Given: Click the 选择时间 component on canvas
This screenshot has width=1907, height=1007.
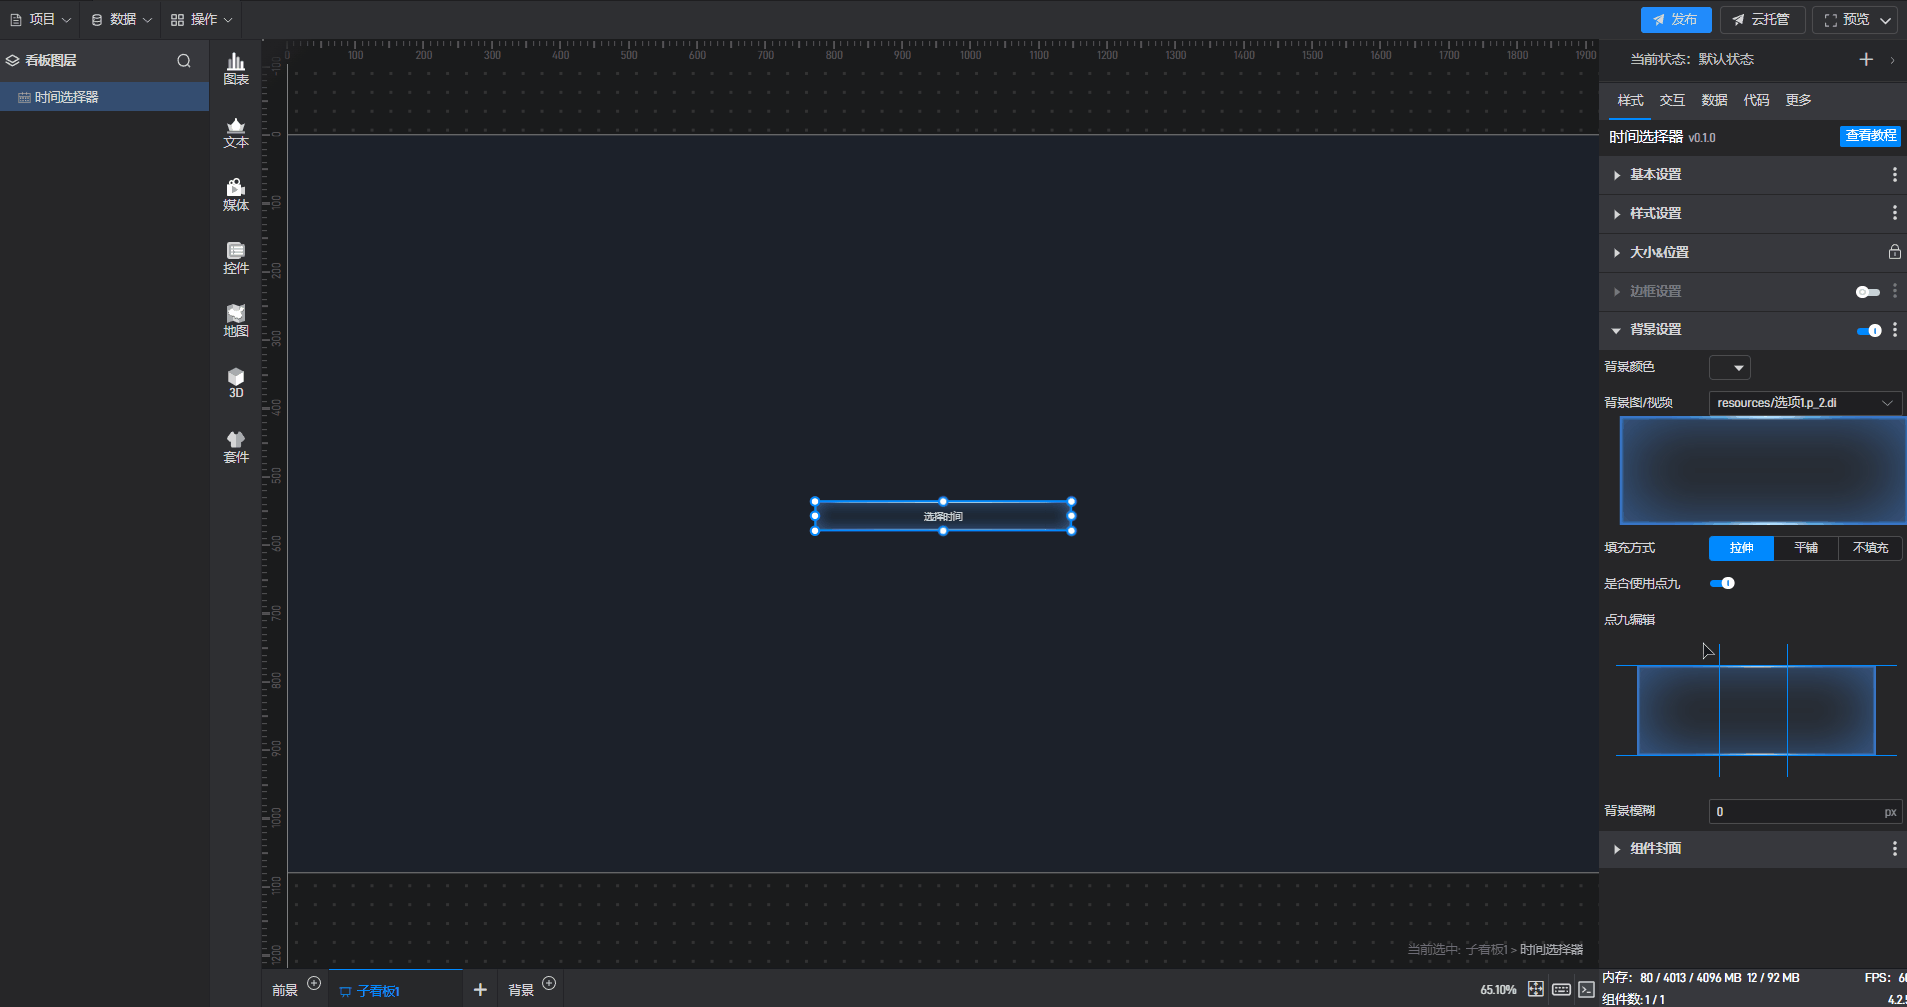Looking at the screenshot, I should 943,516.
